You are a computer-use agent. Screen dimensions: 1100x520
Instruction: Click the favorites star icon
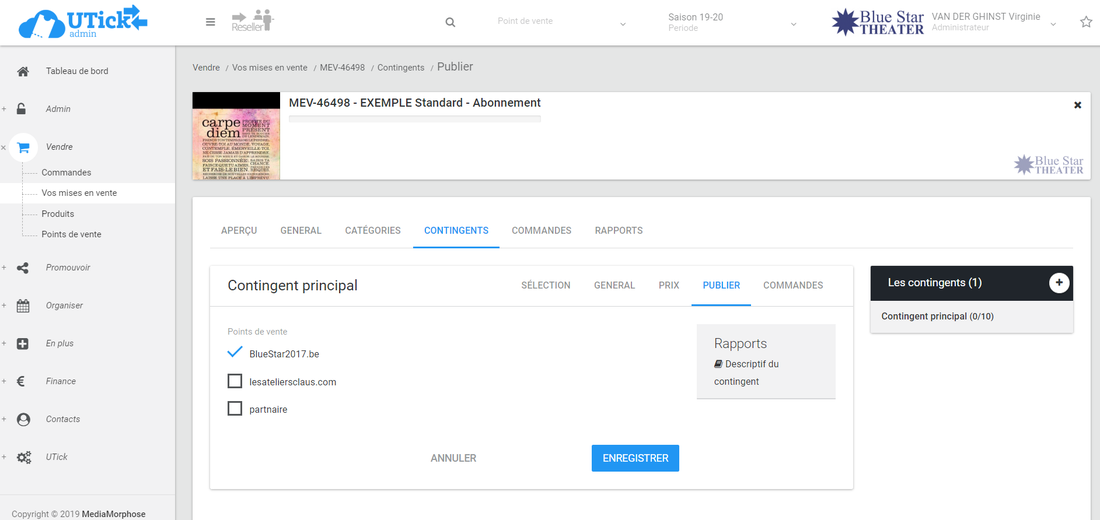pyautogui.click(x=1086, y=22)
